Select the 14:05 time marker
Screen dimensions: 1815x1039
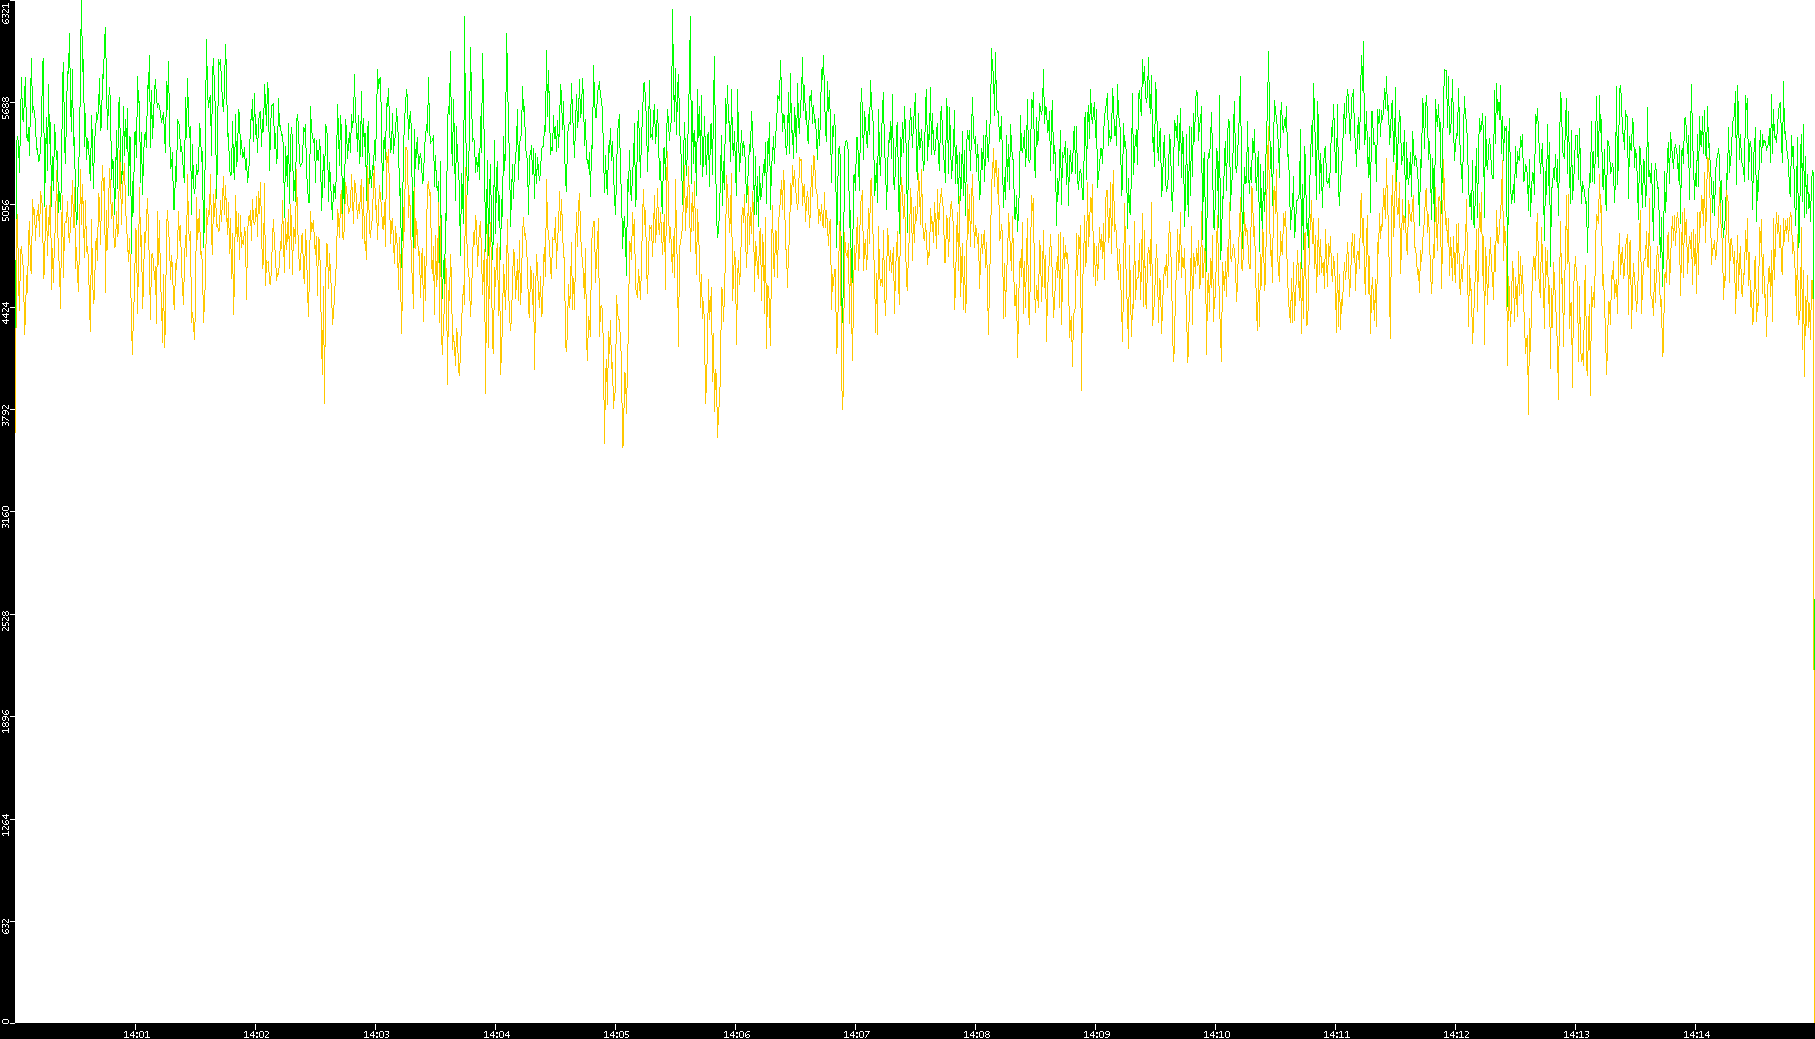(616, 1033)
